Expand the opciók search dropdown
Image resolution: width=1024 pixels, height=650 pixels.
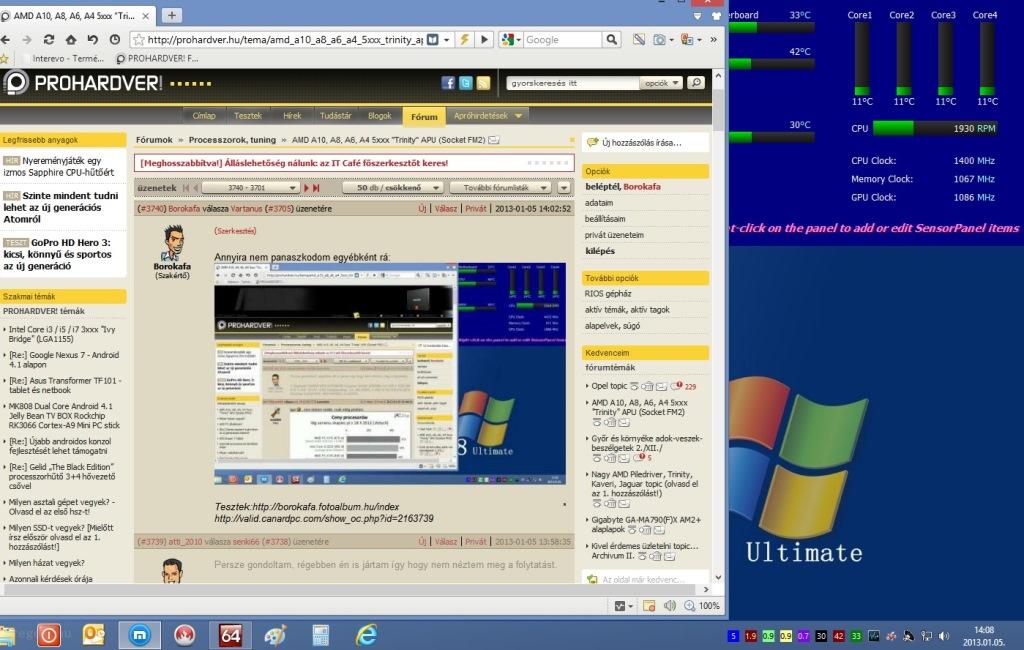(x=661, y=83)
